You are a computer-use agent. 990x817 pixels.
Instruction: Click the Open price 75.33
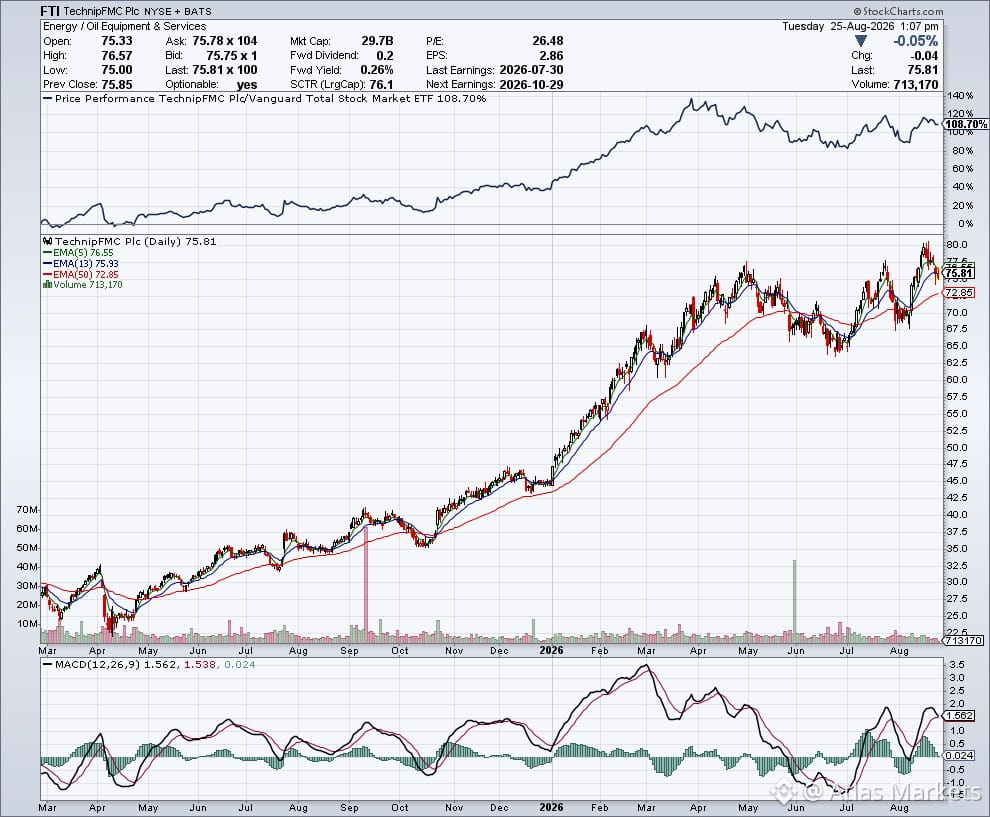point(117,41)
